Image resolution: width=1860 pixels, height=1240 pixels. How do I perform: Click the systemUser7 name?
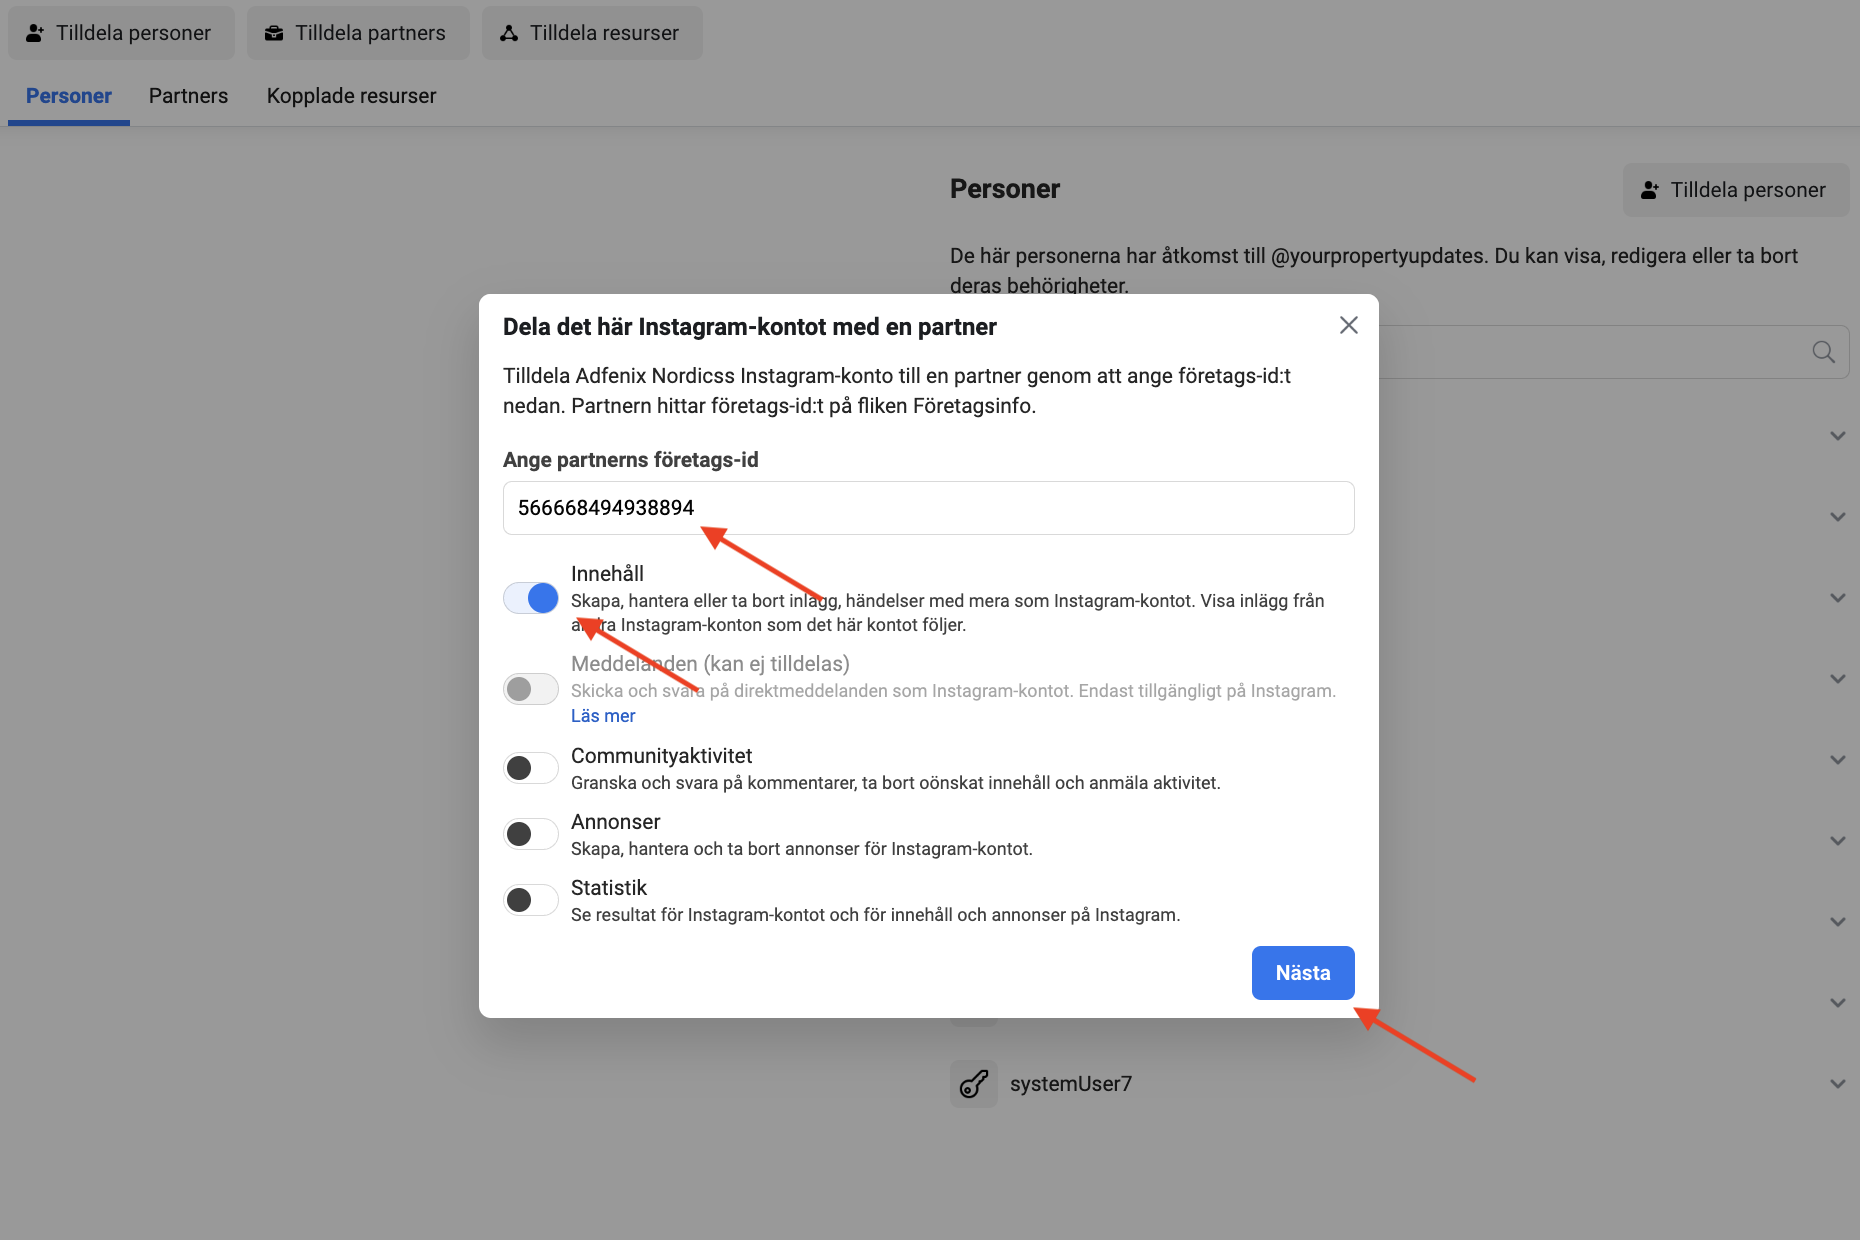(x=1071, y=1084)
